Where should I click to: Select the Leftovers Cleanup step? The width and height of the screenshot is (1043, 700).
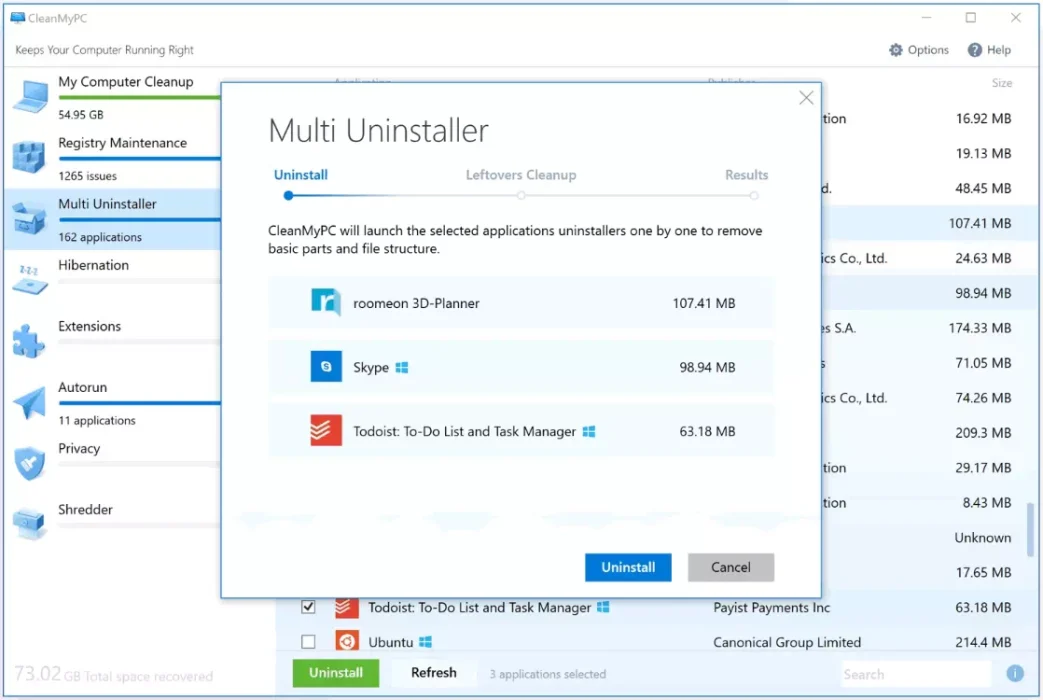pyautogui.click(x=521, y=175)
